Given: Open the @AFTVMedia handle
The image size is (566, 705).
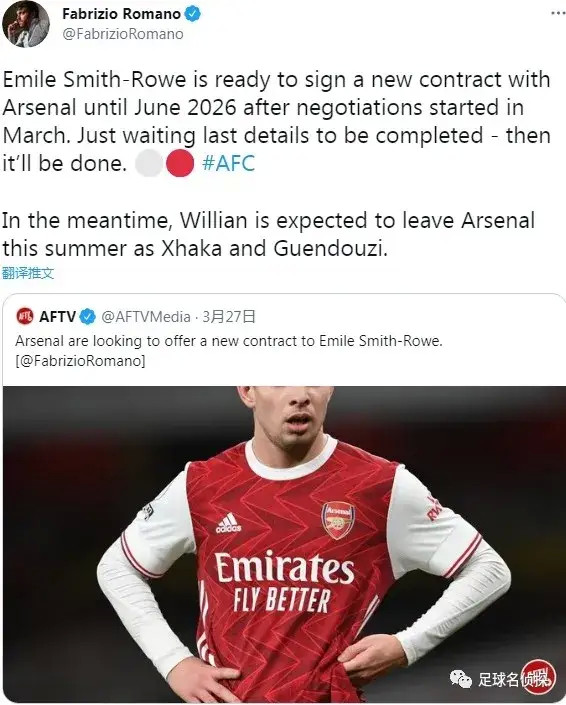Looking at the screenshot, I should 146,317.
